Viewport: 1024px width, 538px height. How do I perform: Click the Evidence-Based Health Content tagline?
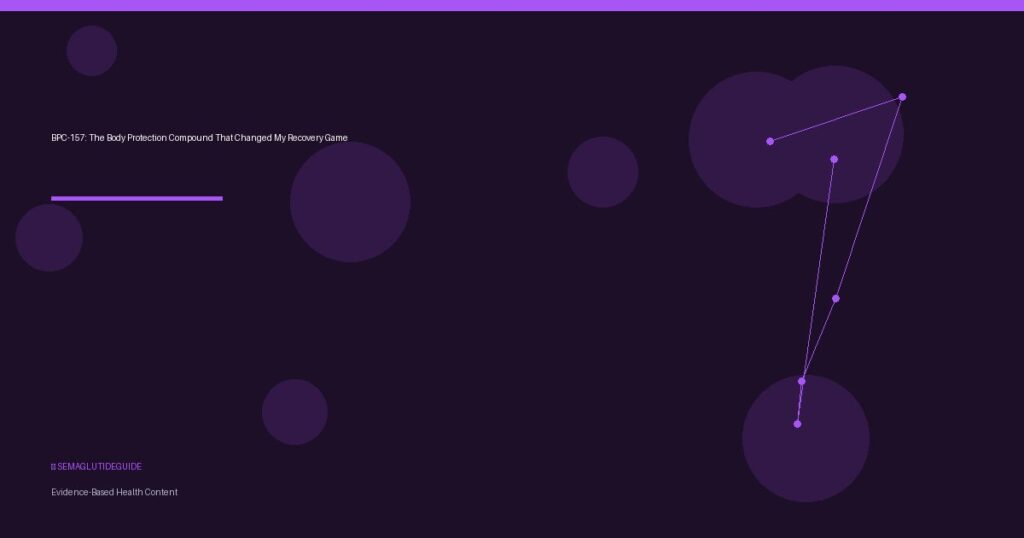click(x=114, y=492)
